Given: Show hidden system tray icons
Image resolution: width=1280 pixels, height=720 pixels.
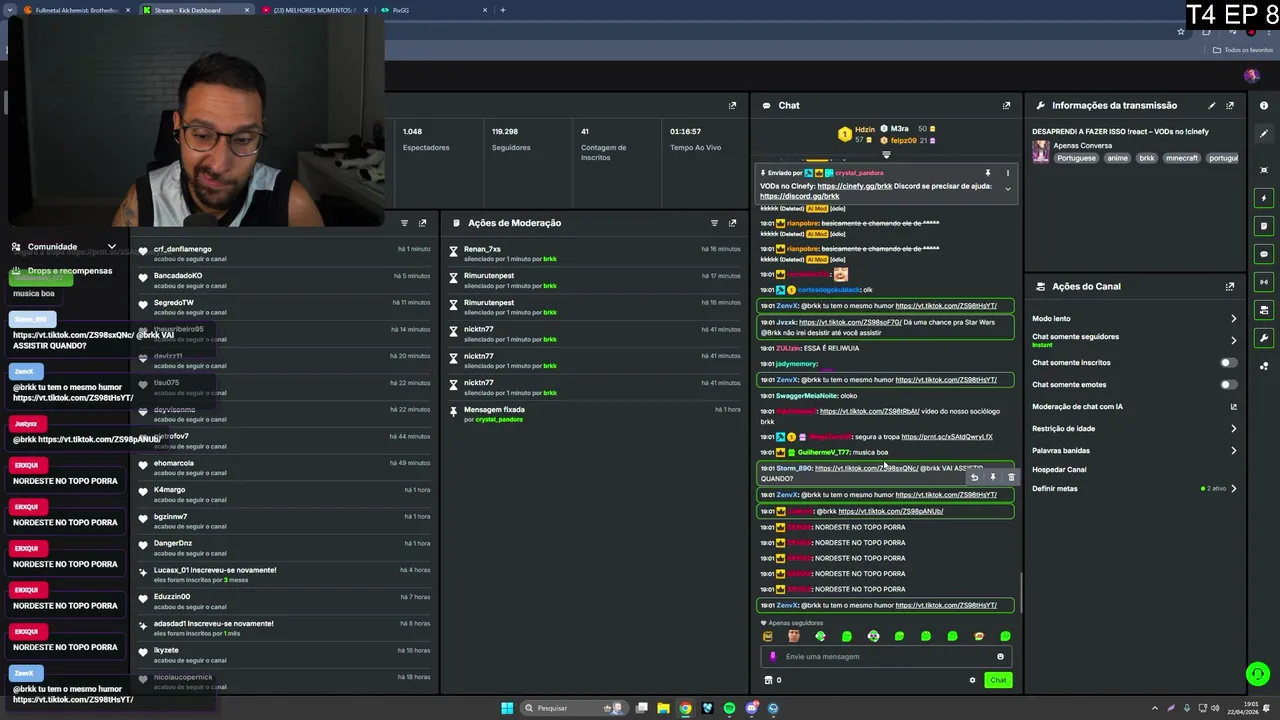Looking at the screenshot, I should pyautogui.click(x=1154, y=708).
